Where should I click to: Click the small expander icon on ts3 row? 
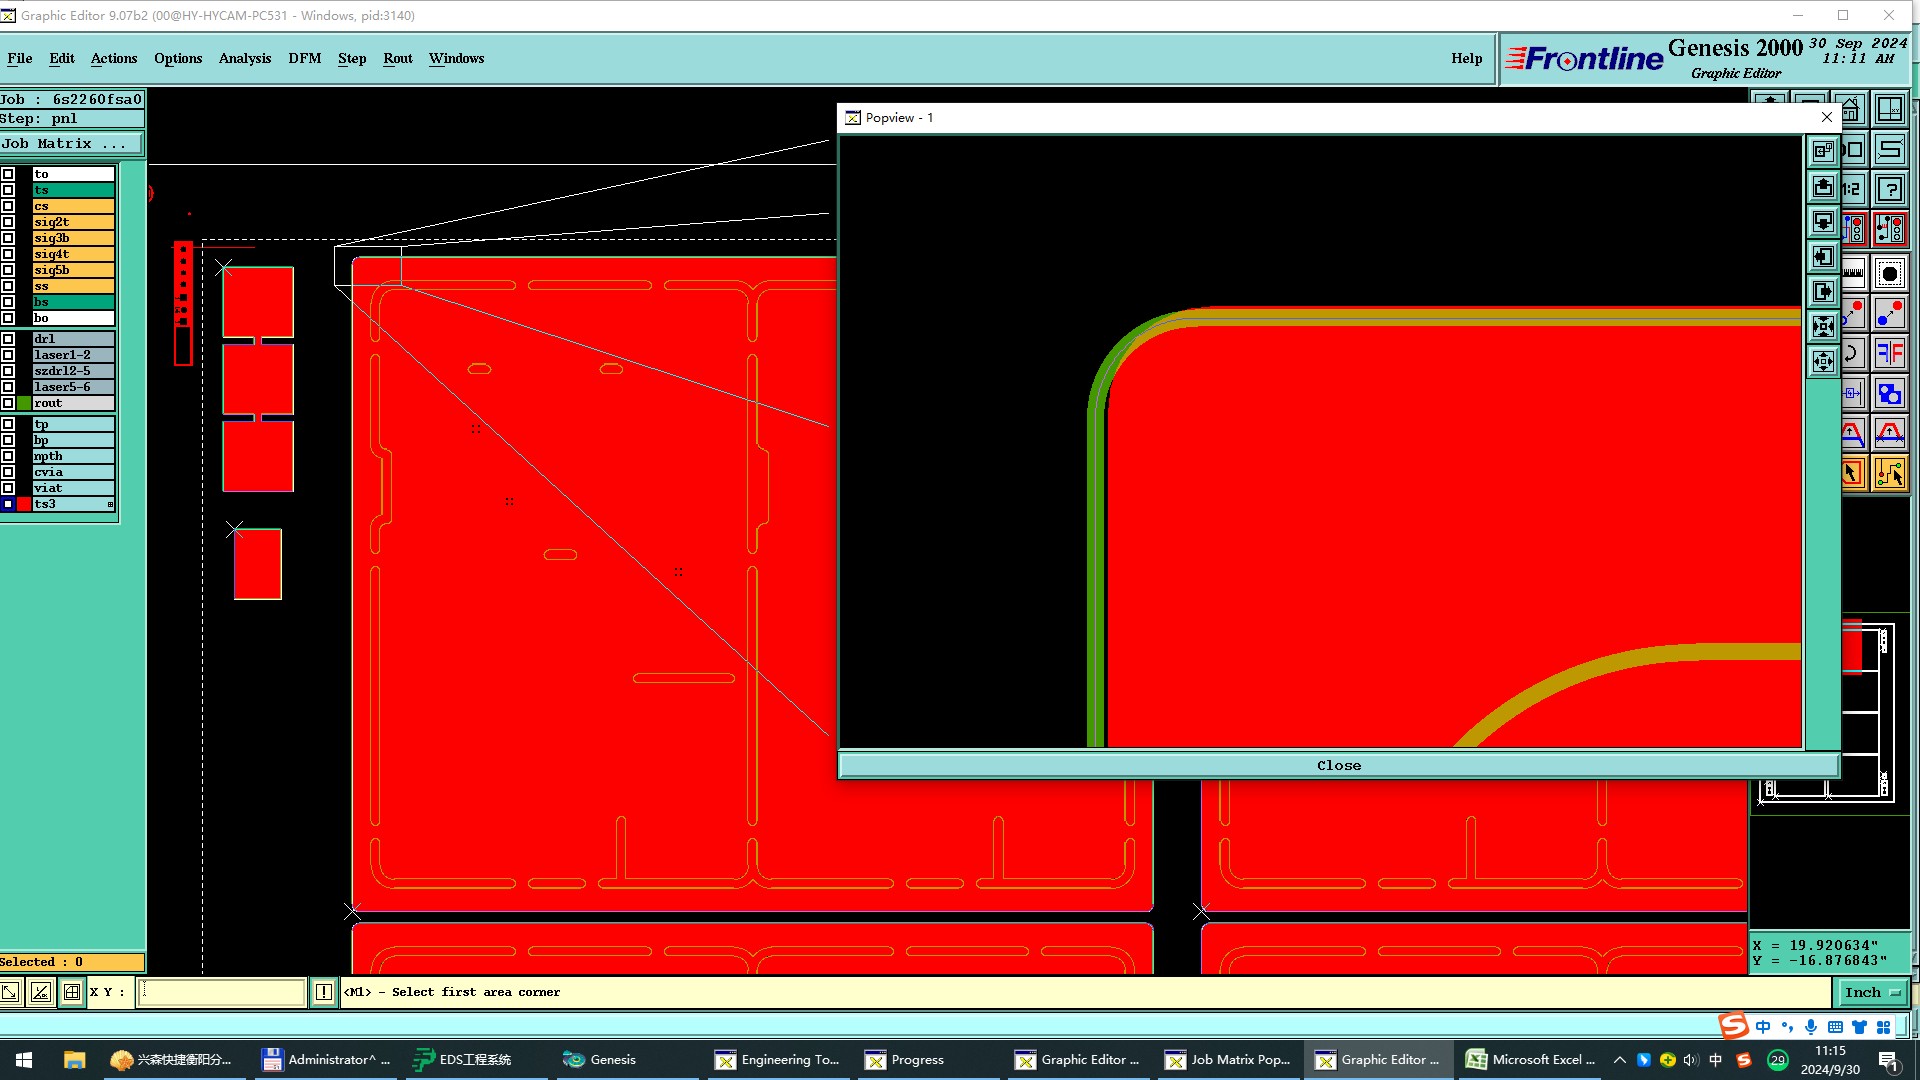pos(110,504)
